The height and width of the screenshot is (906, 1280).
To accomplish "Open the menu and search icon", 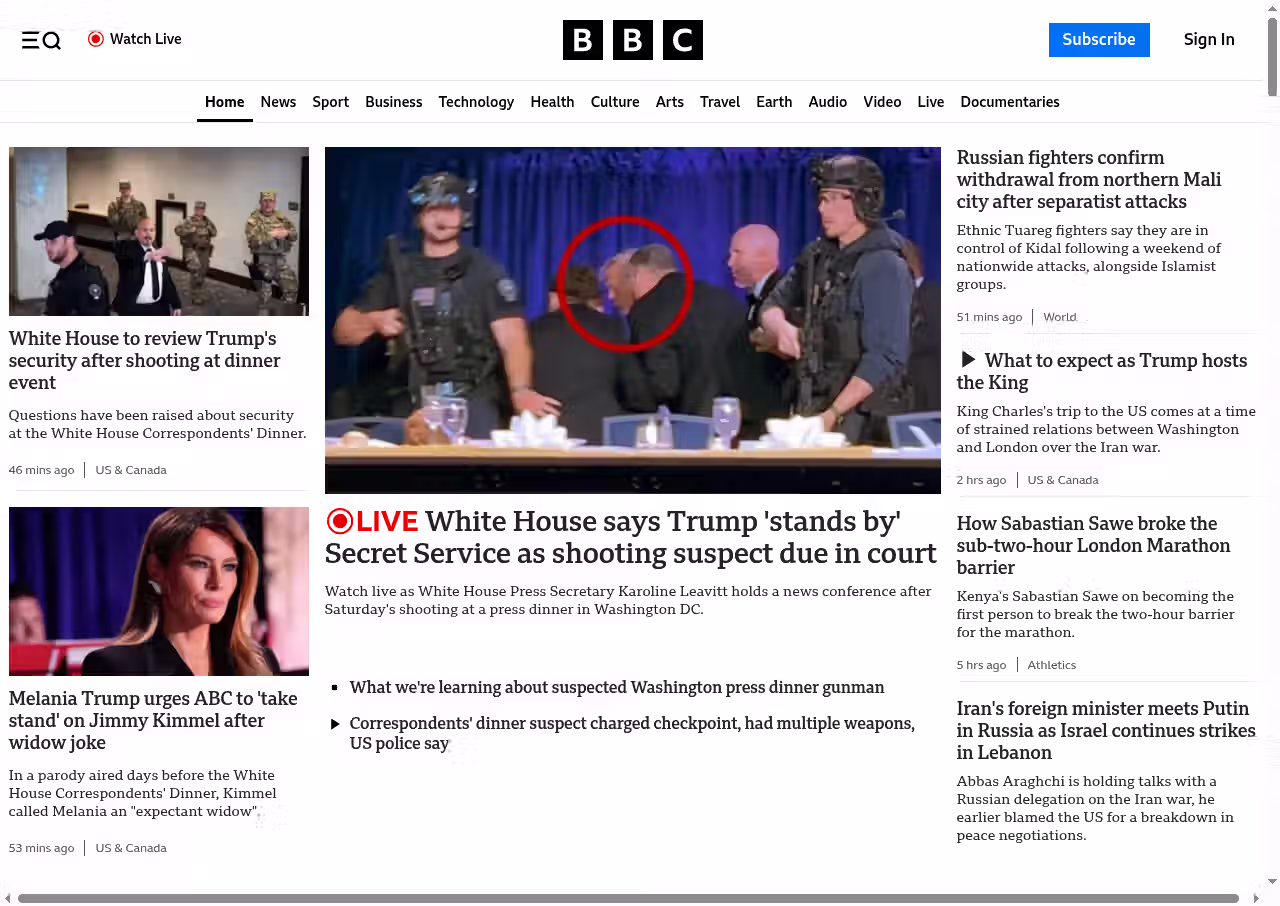I will pyautogui.click(x=41, y=40).
